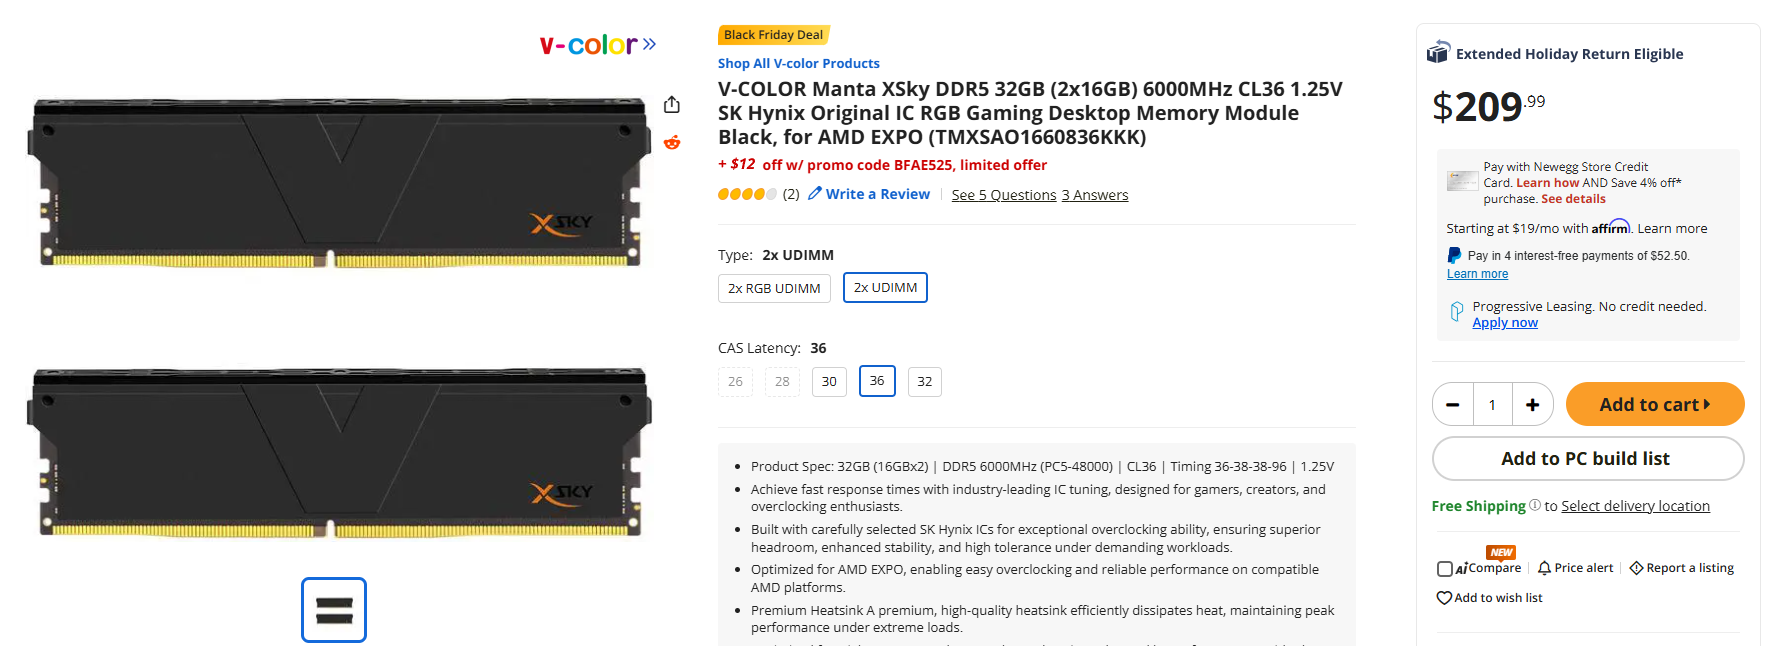Click the heart Add to wish list icon
Viewport: 1785px width, 646px height.
(x=1444, y=598)
